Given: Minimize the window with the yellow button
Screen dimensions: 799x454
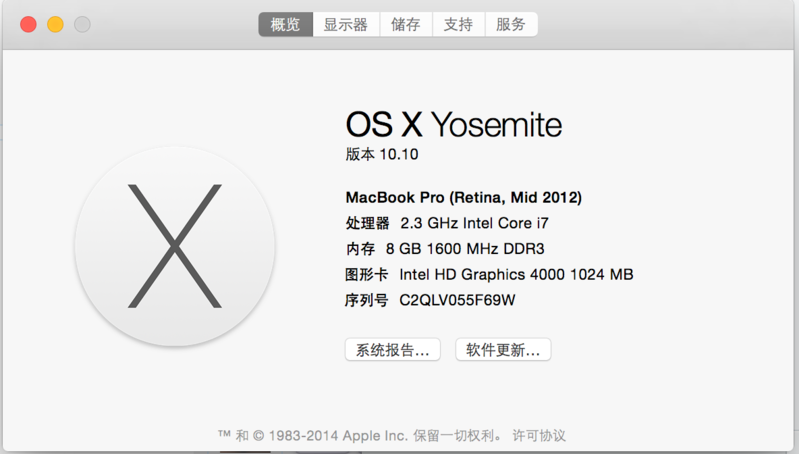Looking at the screenshot, I should 55,24.
